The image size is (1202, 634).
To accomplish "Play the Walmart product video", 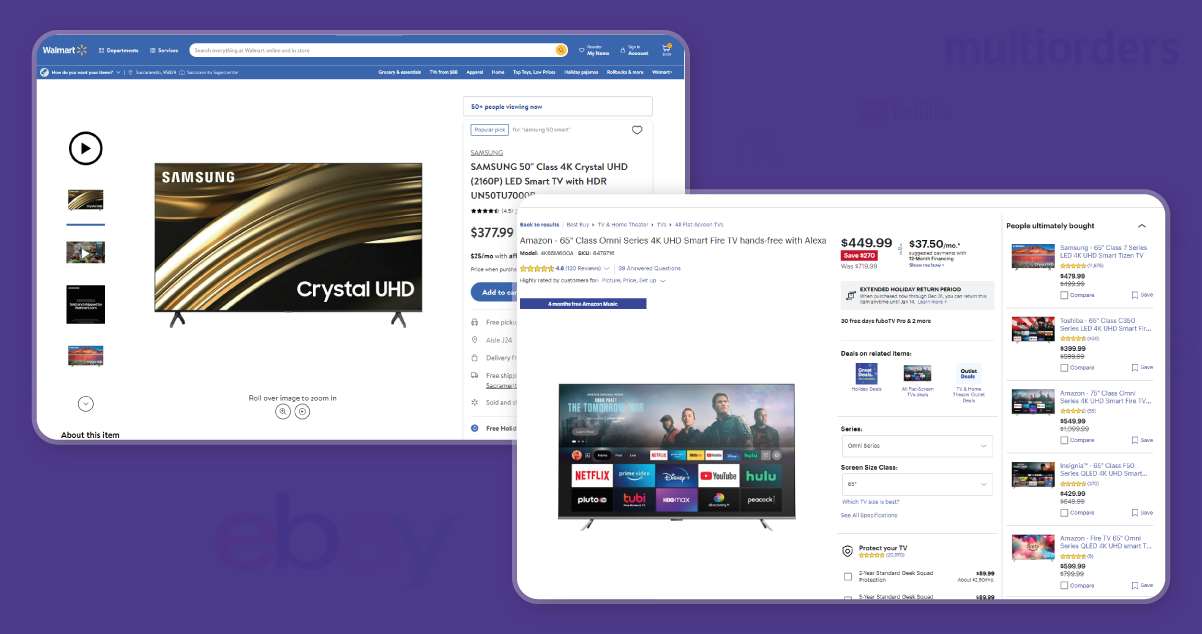I will point(86,148).
